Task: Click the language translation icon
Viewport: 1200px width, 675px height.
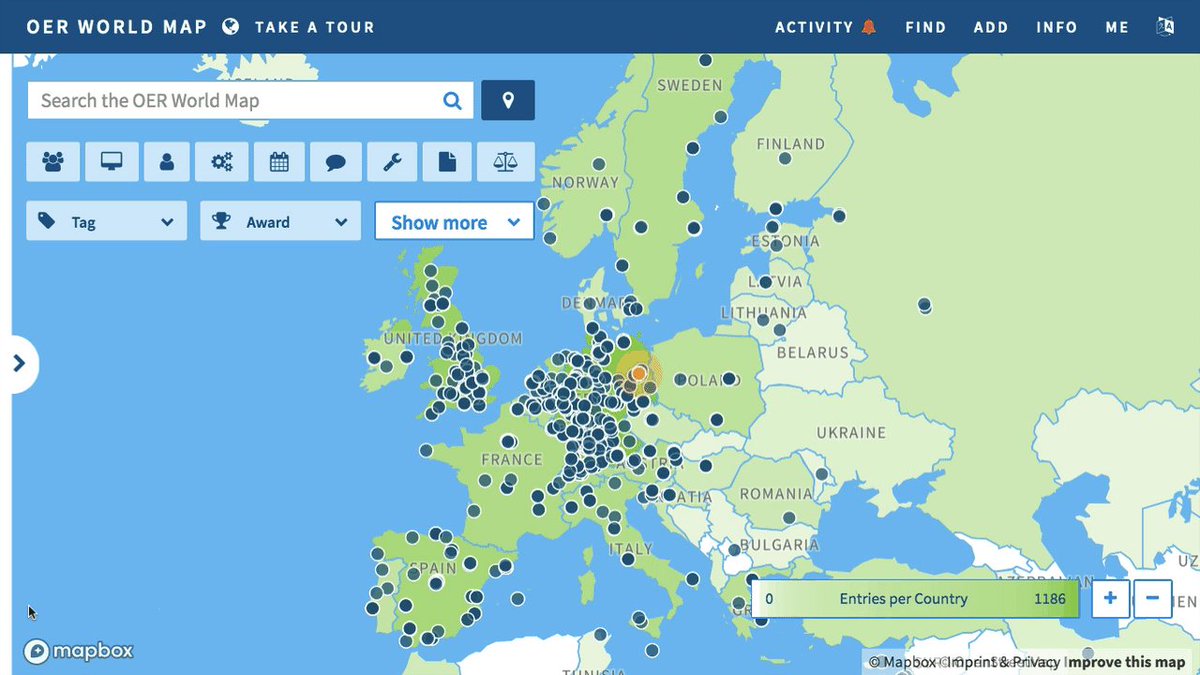Action: click(1165, 27)
